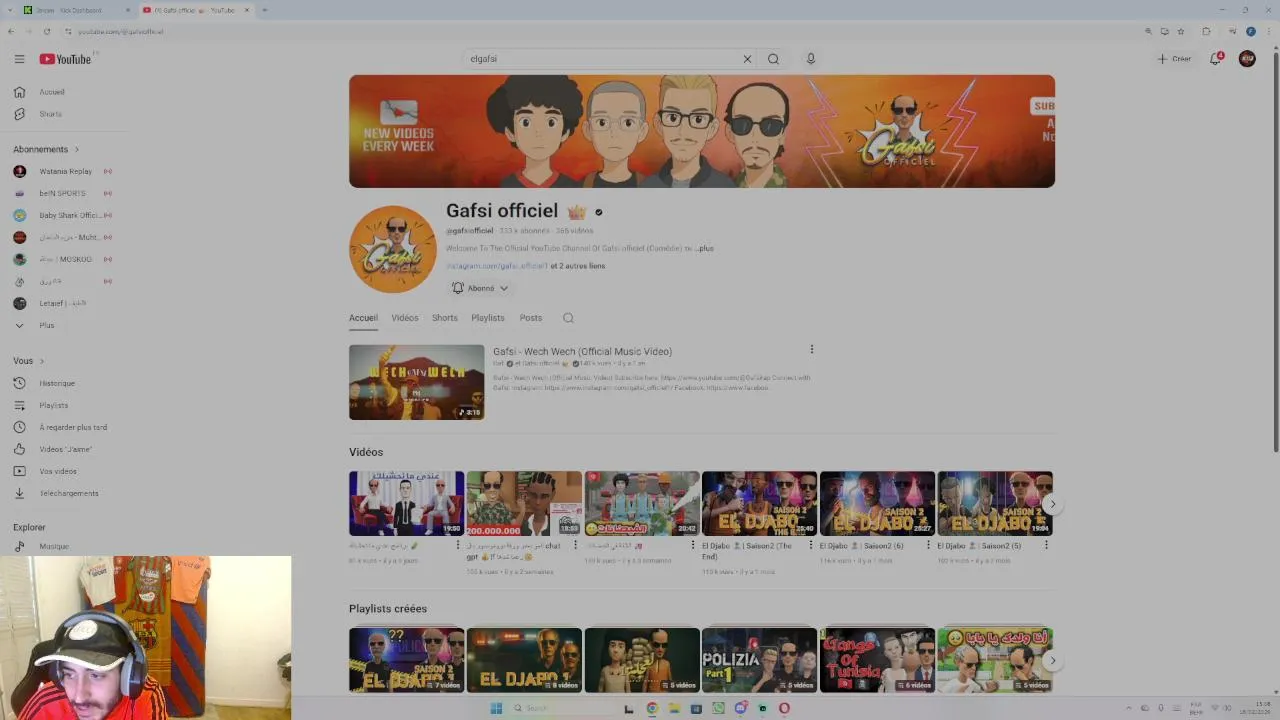Show next videos with carousel arrow
The height and width of the screenshot is (720, 1280).
[1052, 504]
